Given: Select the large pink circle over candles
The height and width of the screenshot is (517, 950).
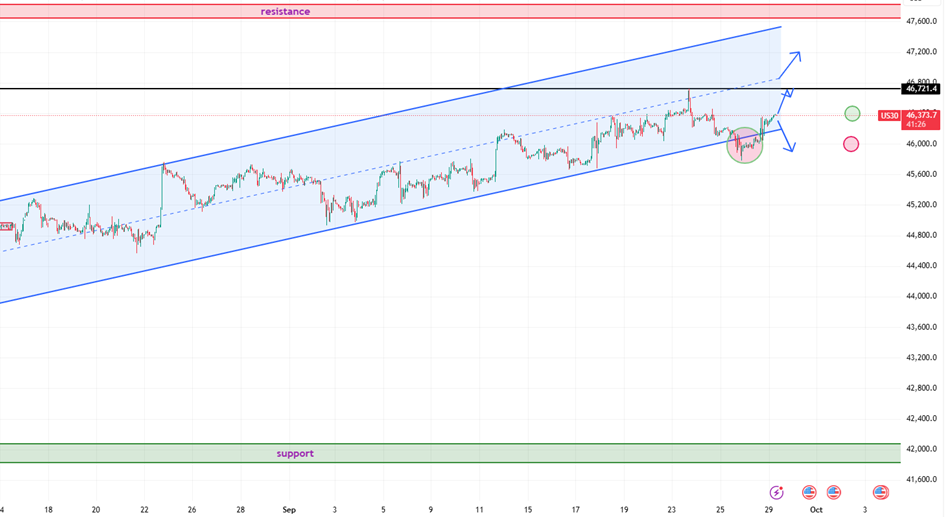Looking at the screenshot, I should coord(745,145).
